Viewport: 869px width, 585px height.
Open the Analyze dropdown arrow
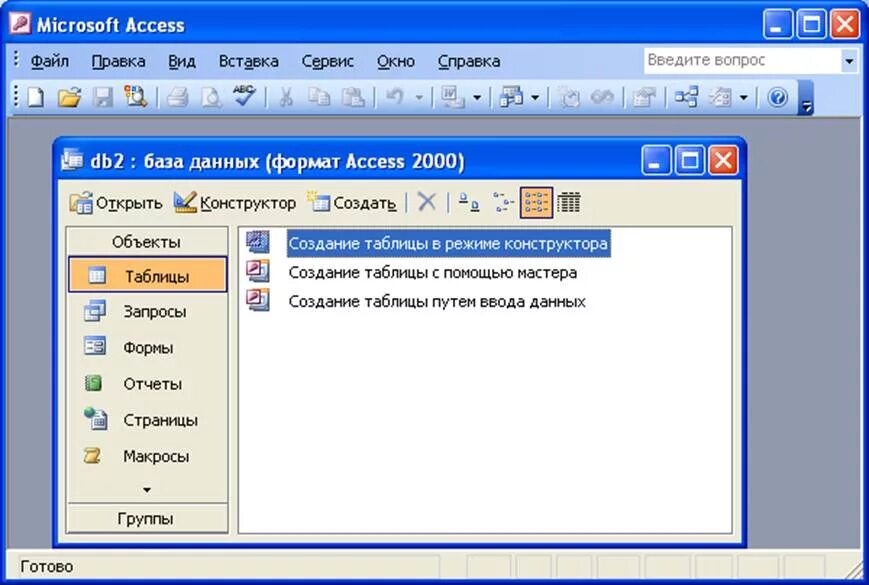(x=535, y=98)
